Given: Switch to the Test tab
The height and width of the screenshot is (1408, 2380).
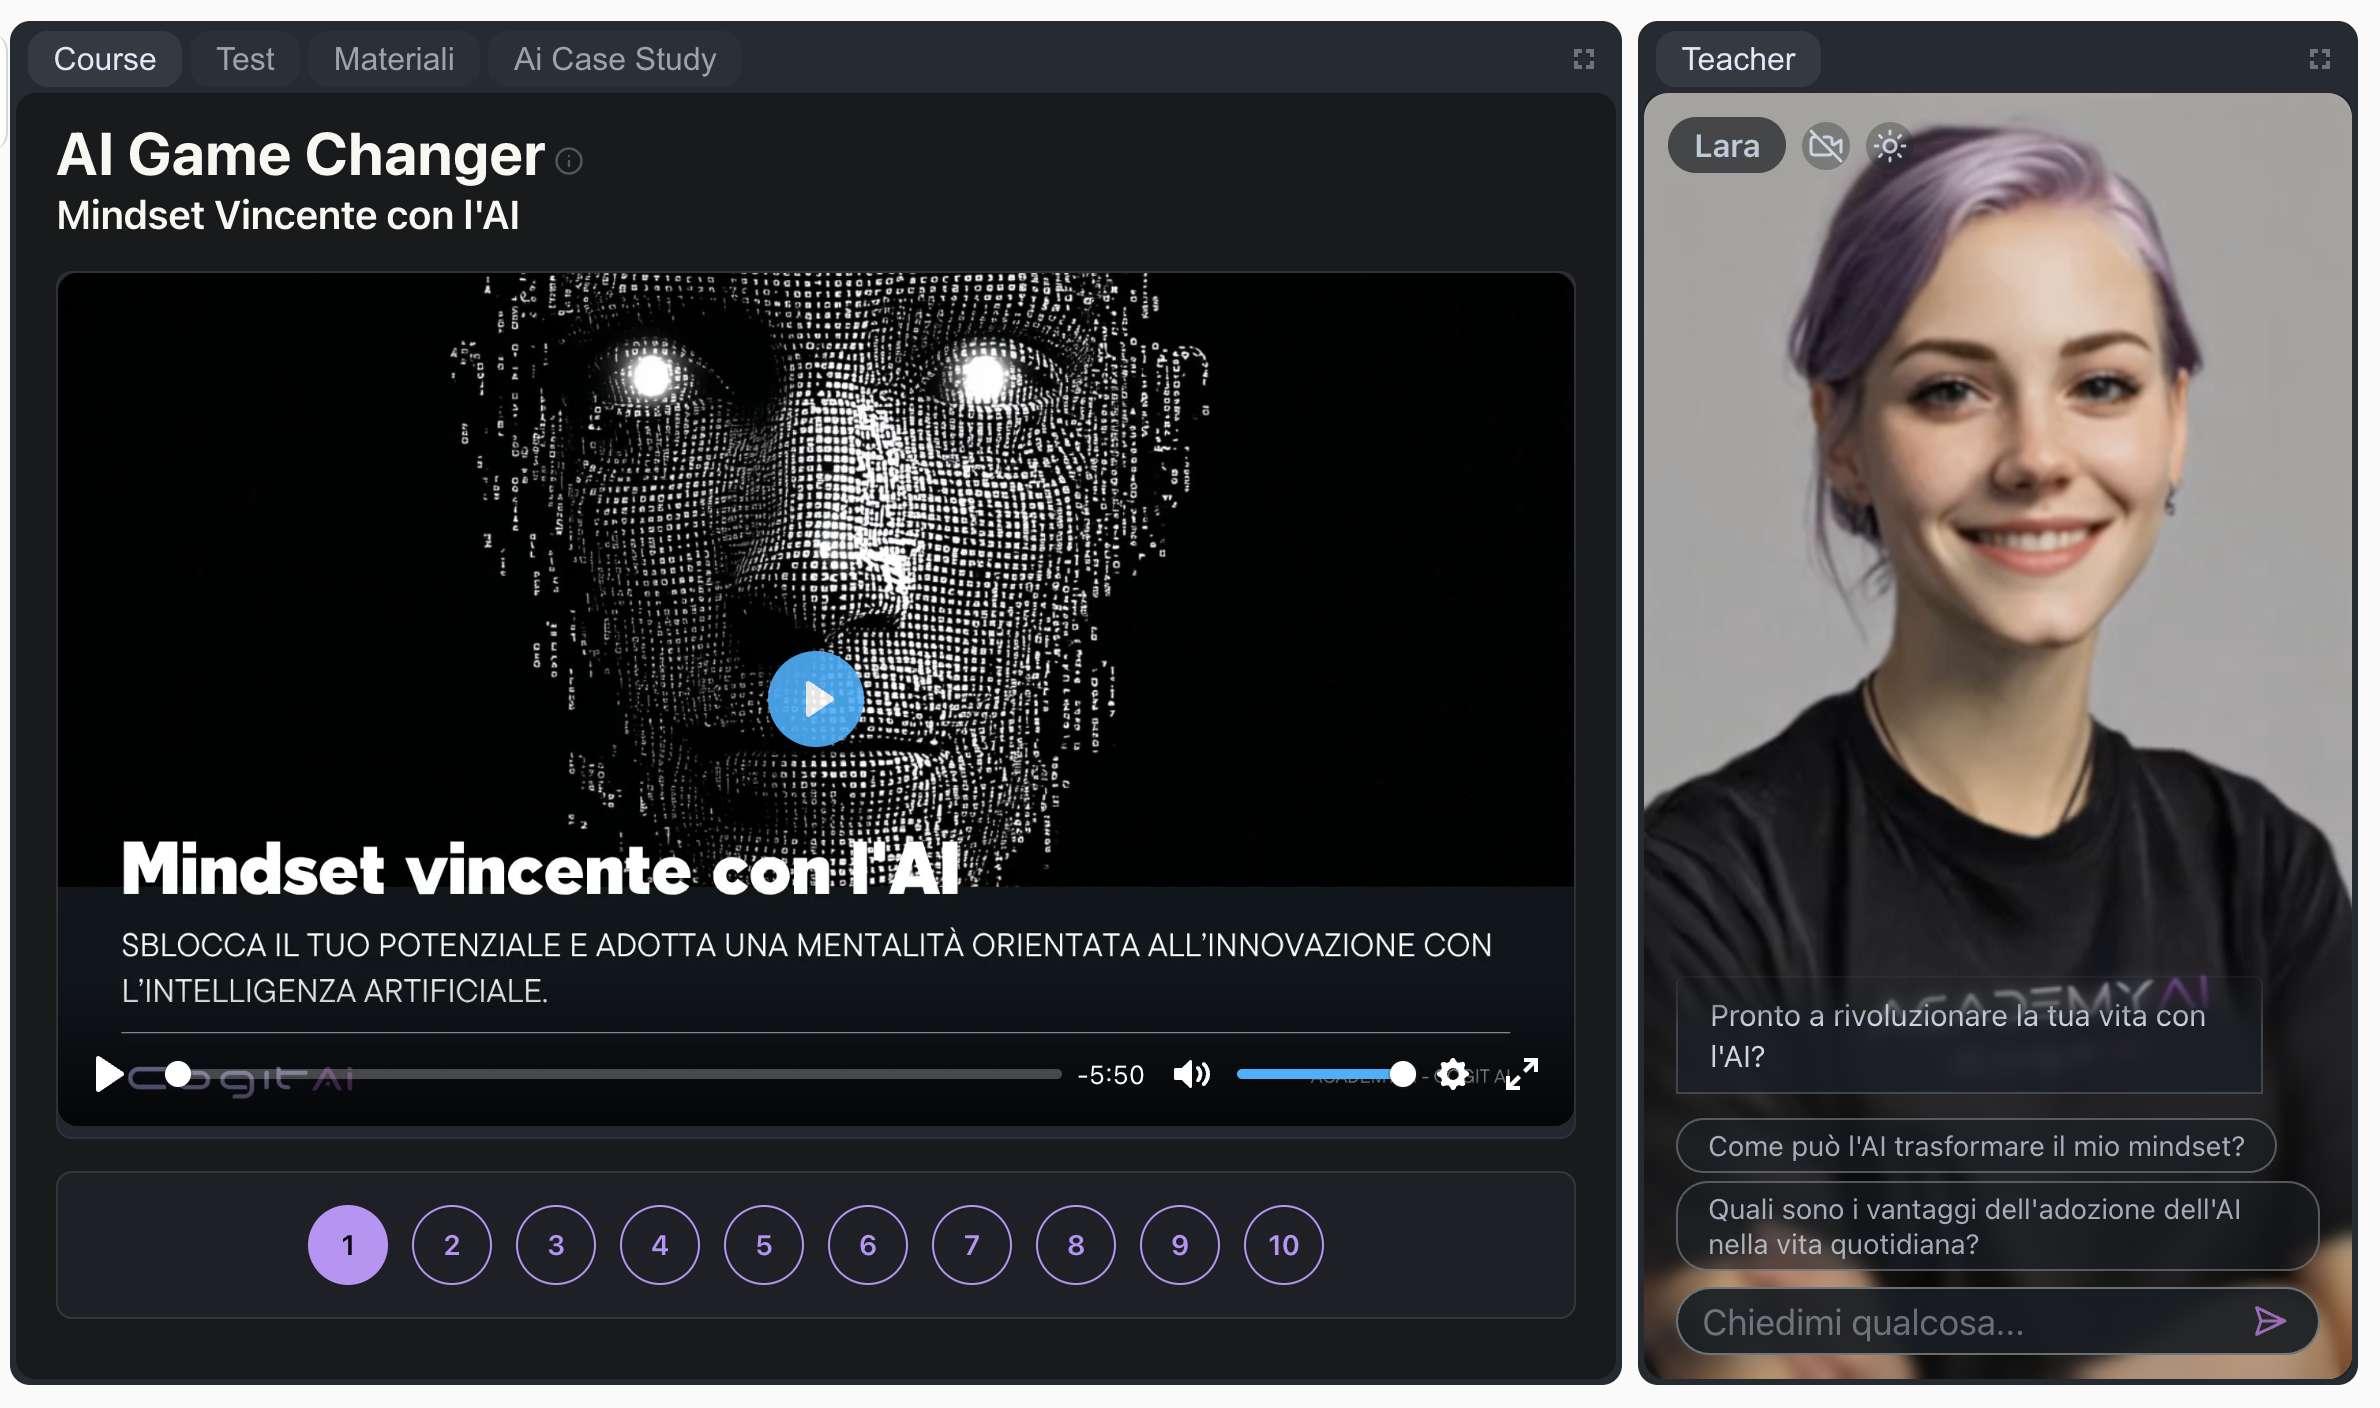Looking at the screenshot, I should [x=245, y=59].
